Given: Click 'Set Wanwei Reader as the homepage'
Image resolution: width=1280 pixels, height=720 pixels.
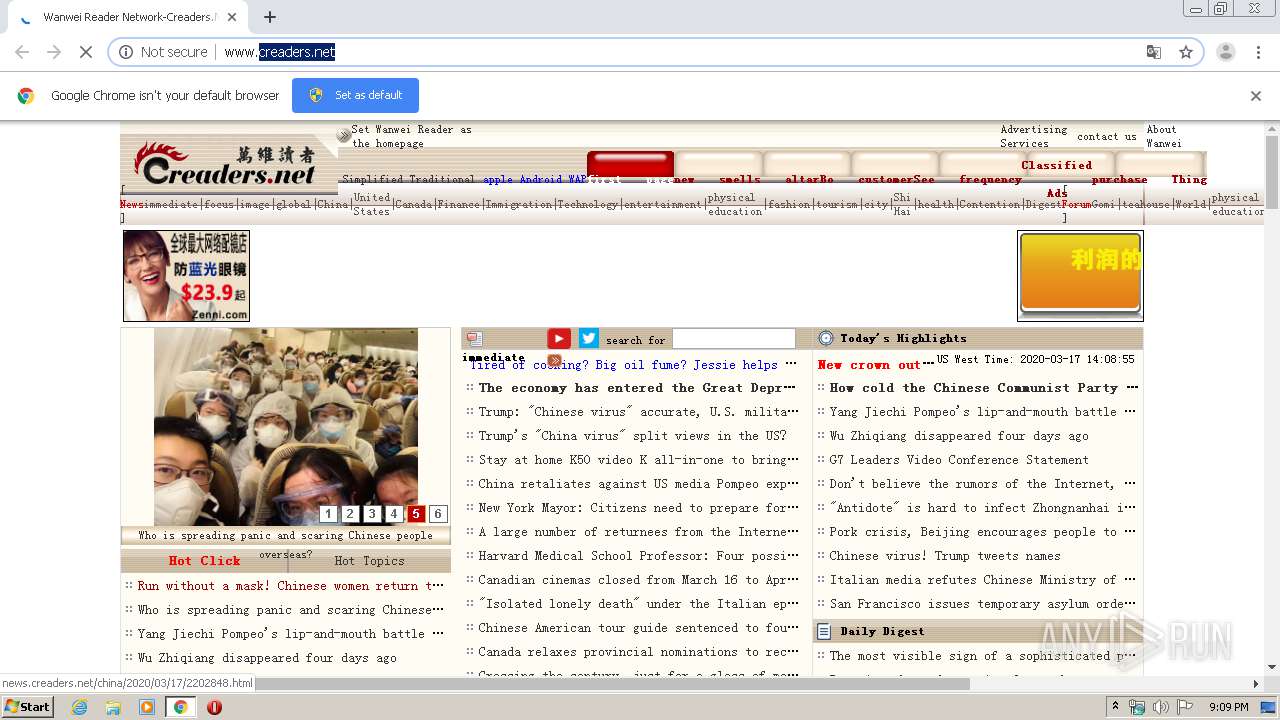Looking at the screenshot, I should click(411, 136).
